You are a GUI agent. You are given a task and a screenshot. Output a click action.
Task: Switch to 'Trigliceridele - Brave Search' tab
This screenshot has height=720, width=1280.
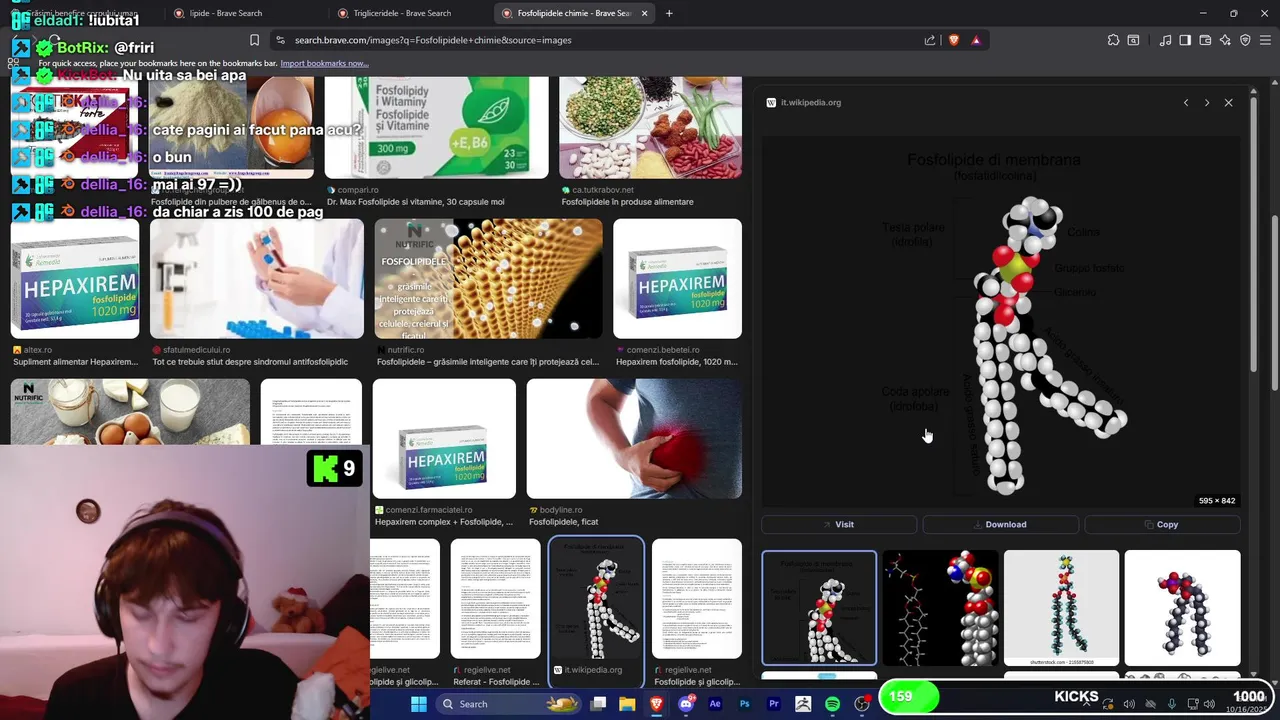[x=411, y=13]
